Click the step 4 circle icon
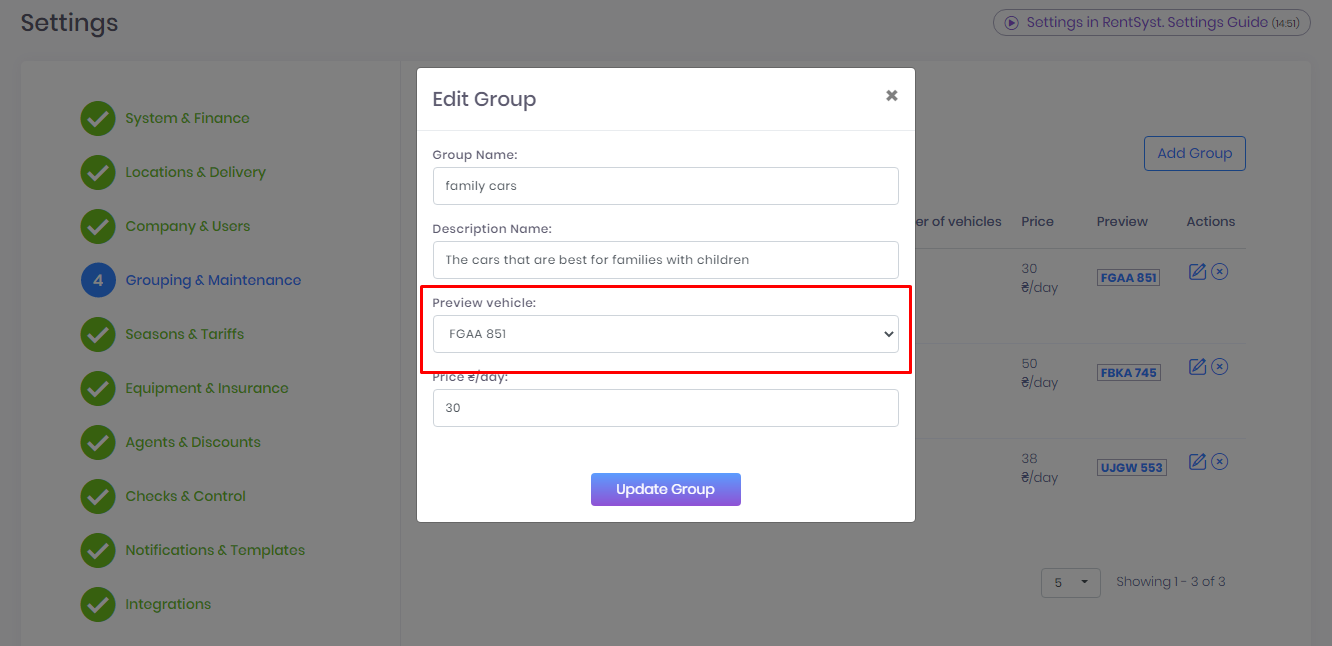The width and height of the screenshot is (1332, 646). tap(98, 281)
